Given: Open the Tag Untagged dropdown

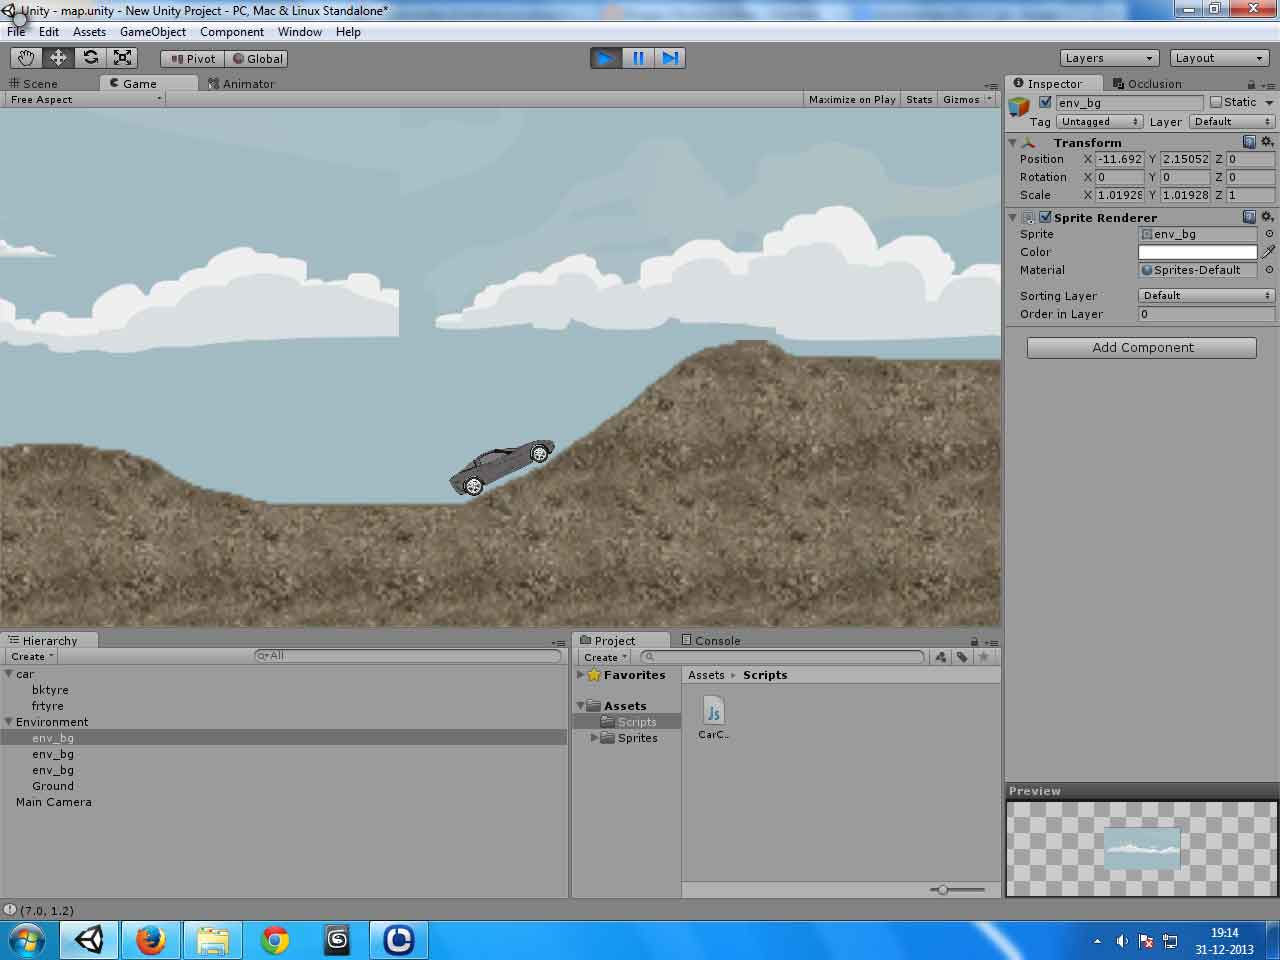Looking at the screenshot, I should click(x=1099, y=122).
